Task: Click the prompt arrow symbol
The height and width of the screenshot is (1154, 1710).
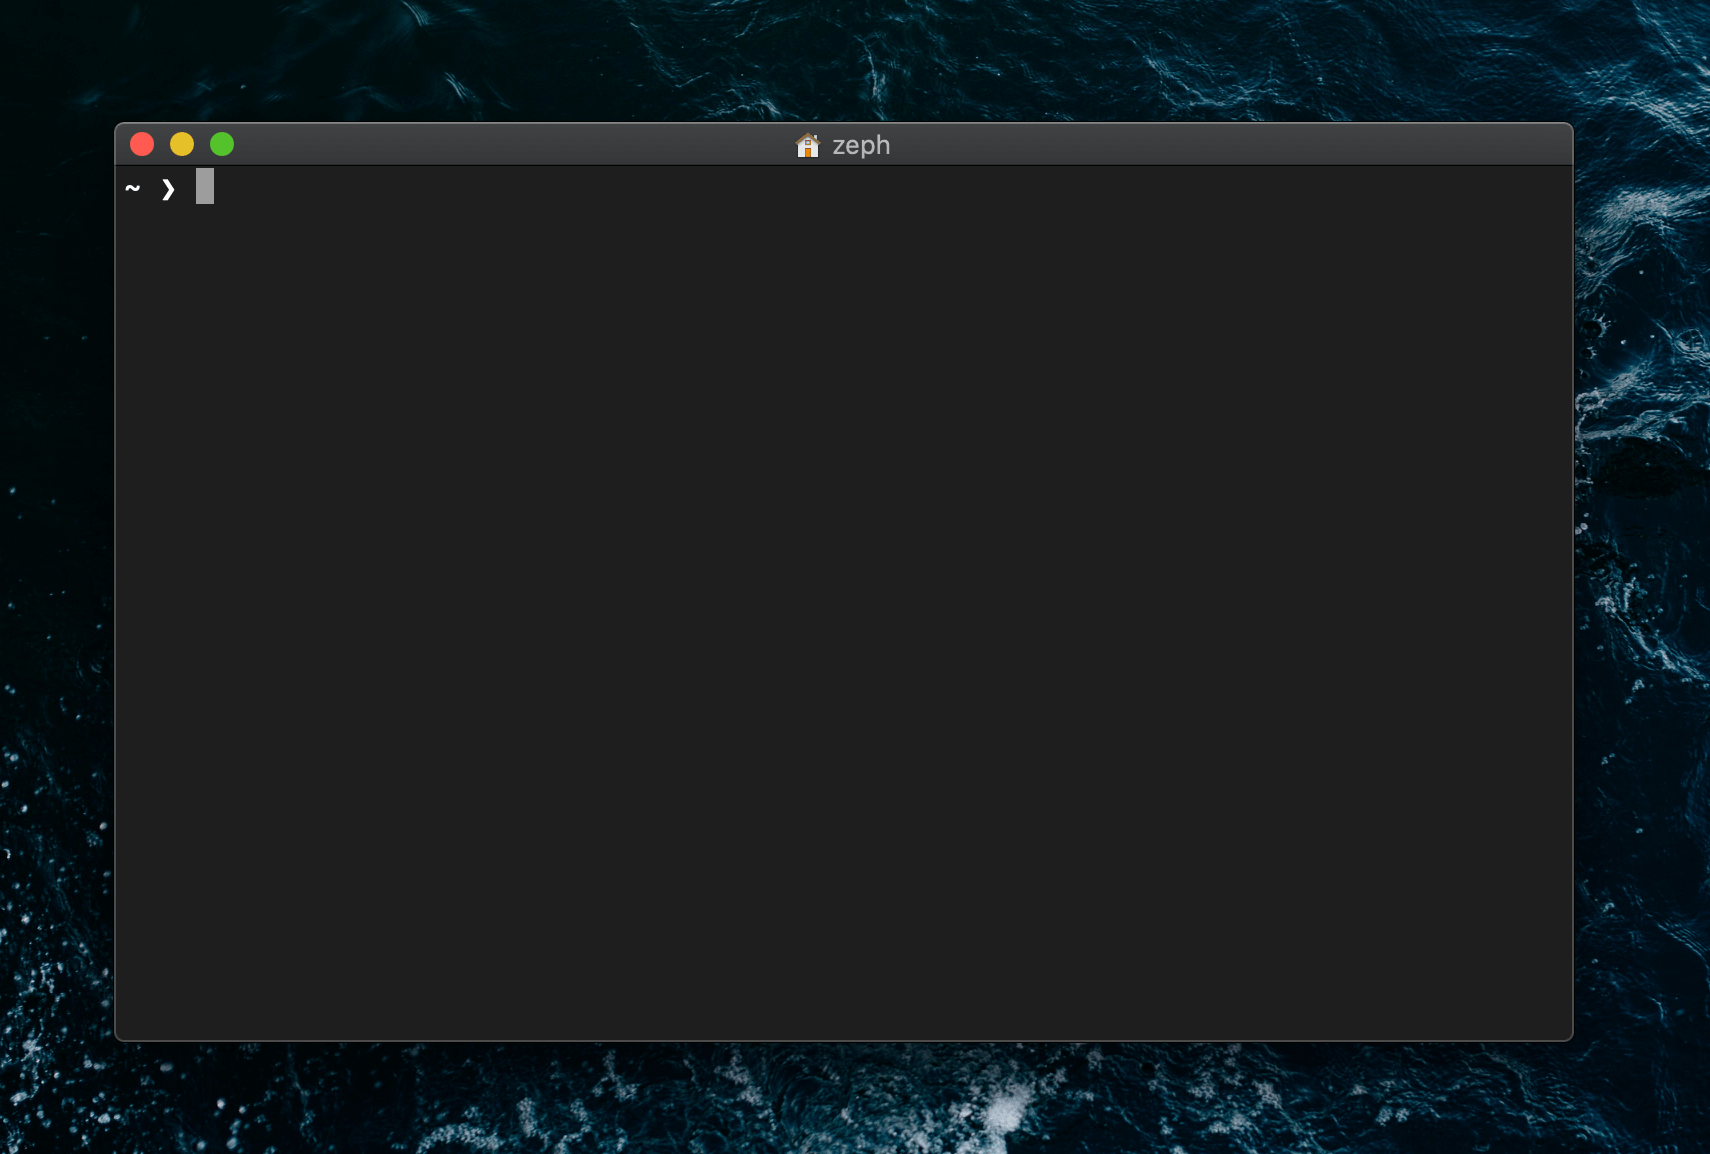Action: (x=168, y=189)
